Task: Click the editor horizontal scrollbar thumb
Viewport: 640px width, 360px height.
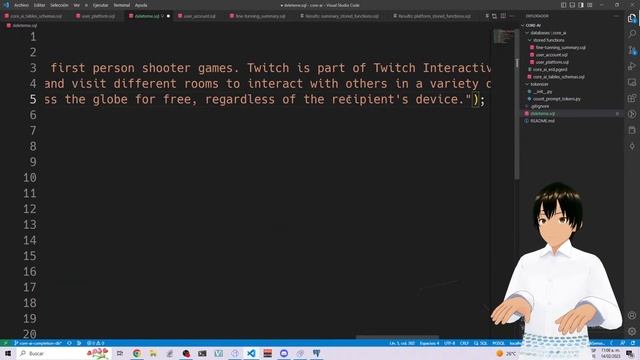Action: click(x=397, y=337)
